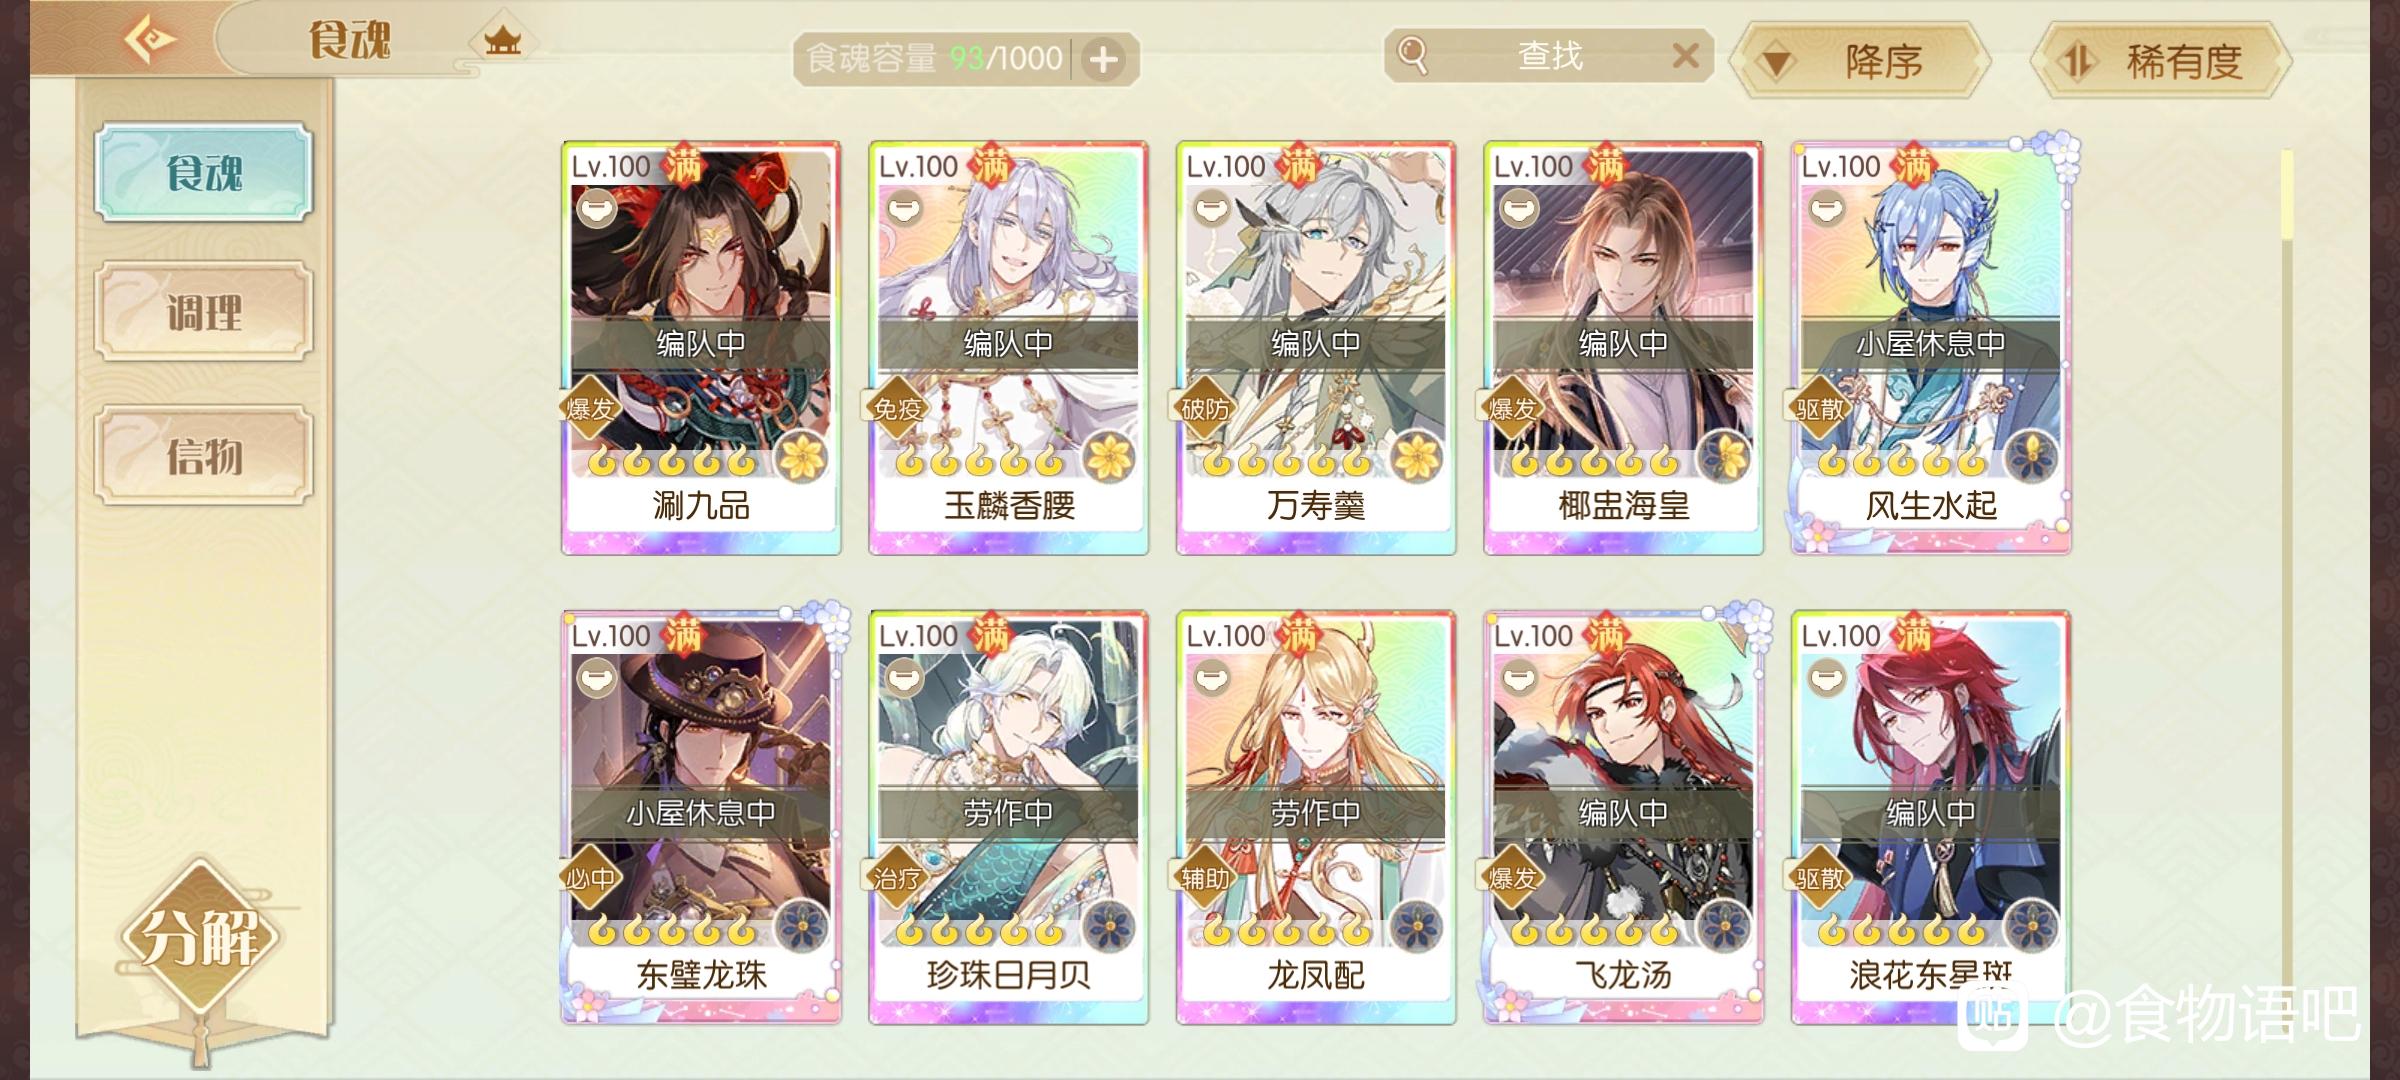Switch to the 信物 tab
Image resolution: width=2400 pixels, height=1080 pixels.
click(x=204, y=455)
